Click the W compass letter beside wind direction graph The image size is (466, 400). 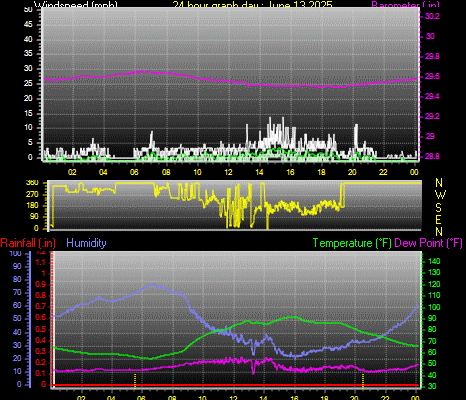click(x=440, y=195)
